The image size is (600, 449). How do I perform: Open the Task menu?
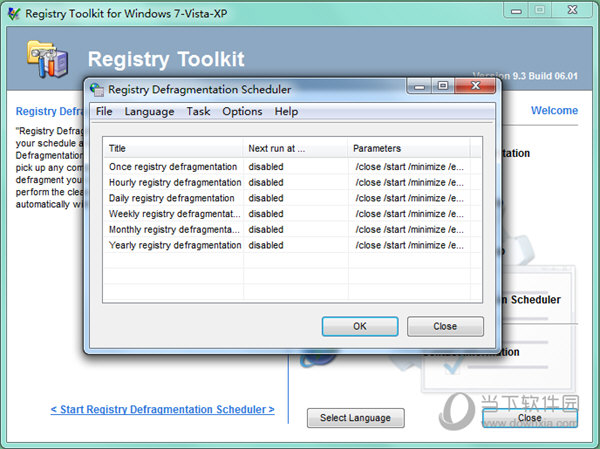(198, 111)
